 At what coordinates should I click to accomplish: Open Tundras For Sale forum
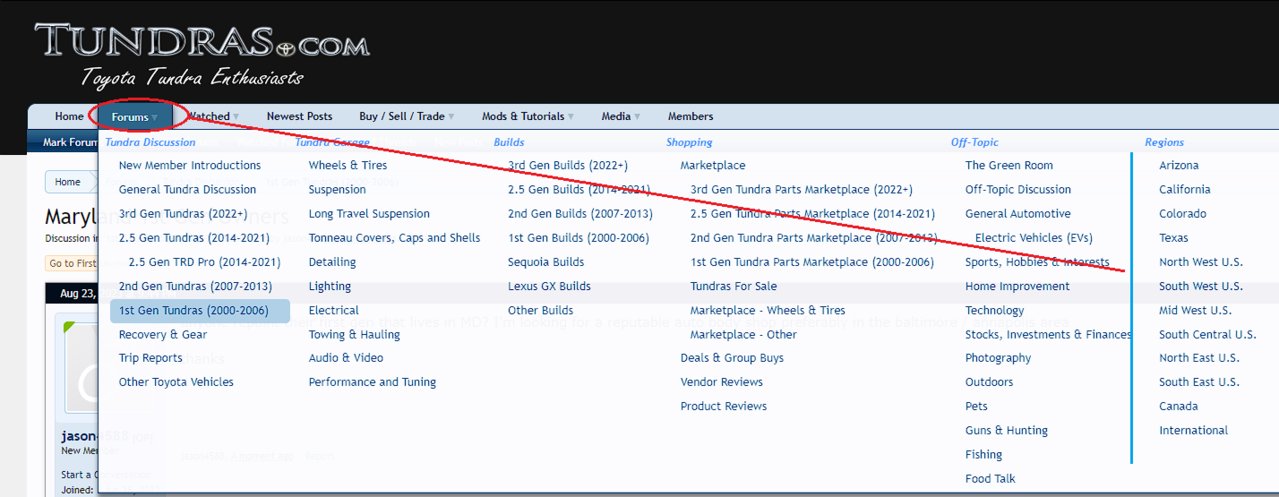pos(733,286)
